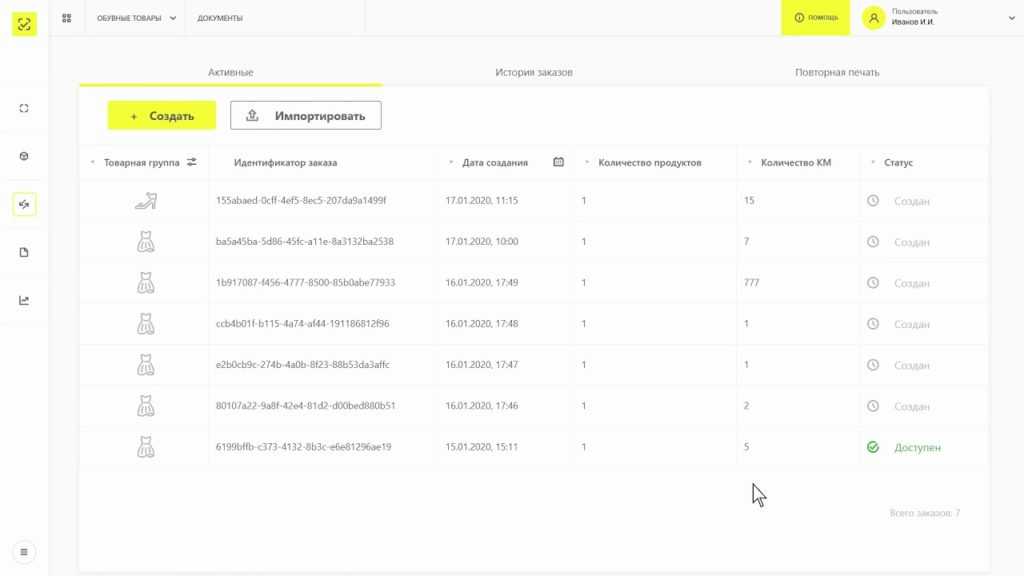1024x576 pixels.
Task: Switch to История заказов tab
Action: click(533, 73)
